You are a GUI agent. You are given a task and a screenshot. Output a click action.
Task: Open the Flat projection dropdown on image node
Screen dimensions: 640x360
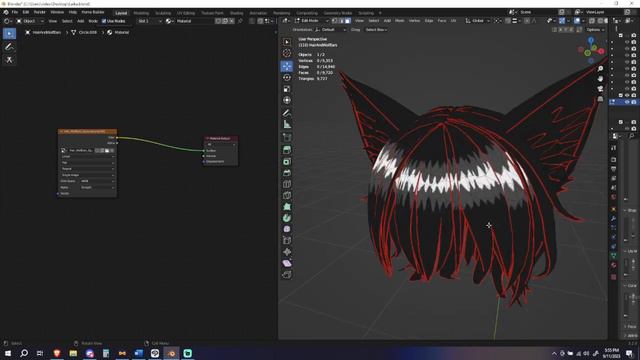click(x=87, y=162)
